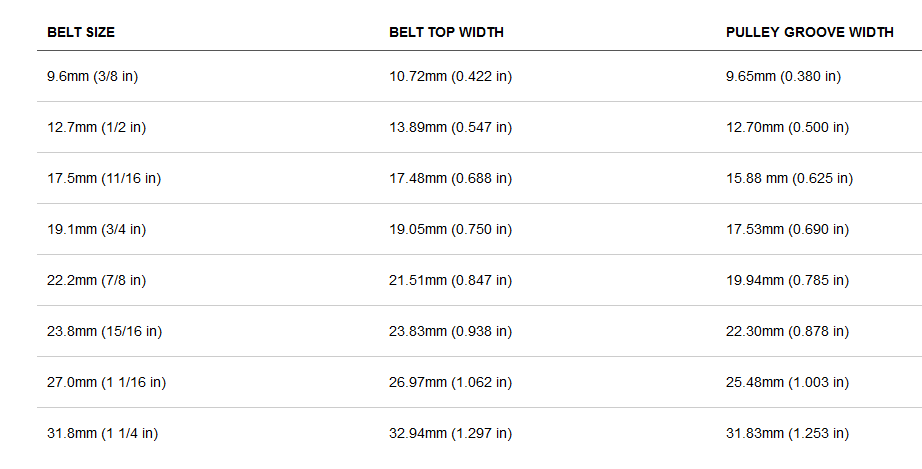Click the 15.88 mm (0.625 in) groove width value
922x469 pixels.
click(789, 179)
